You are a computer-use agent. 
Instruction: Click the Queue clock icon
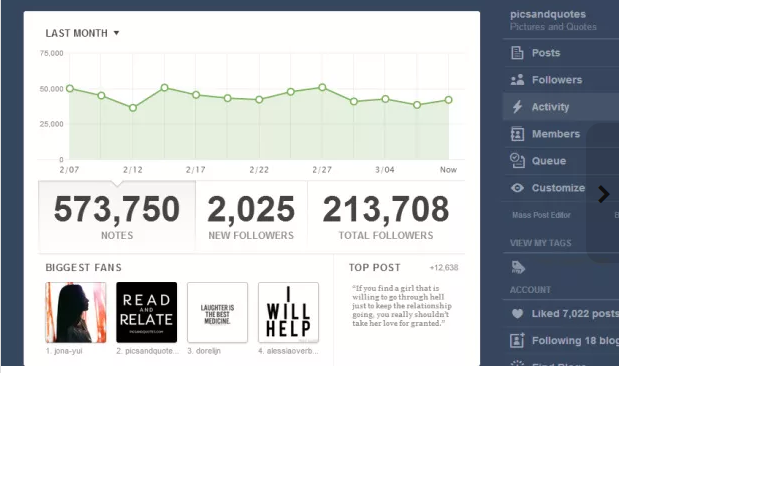point(517,161)
